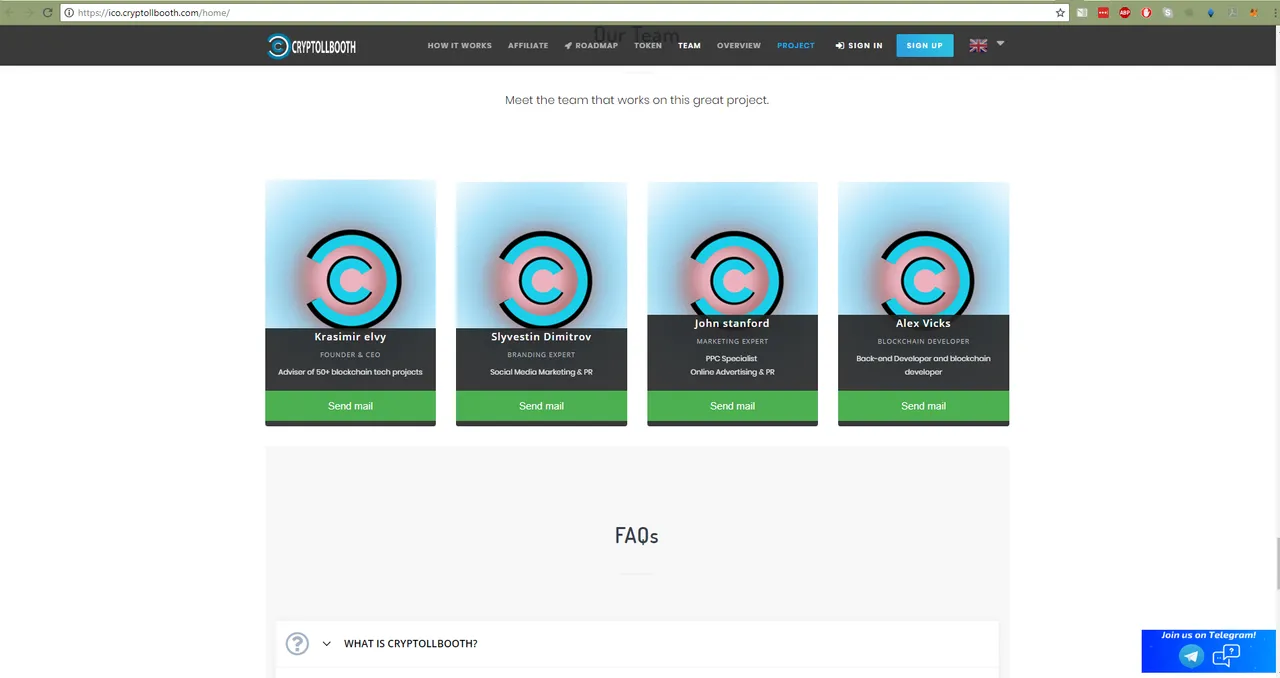Screen dimensions: 1280x678
Task: Open the Project nav link
Action: pyautogui.click(x=796, y=46)
